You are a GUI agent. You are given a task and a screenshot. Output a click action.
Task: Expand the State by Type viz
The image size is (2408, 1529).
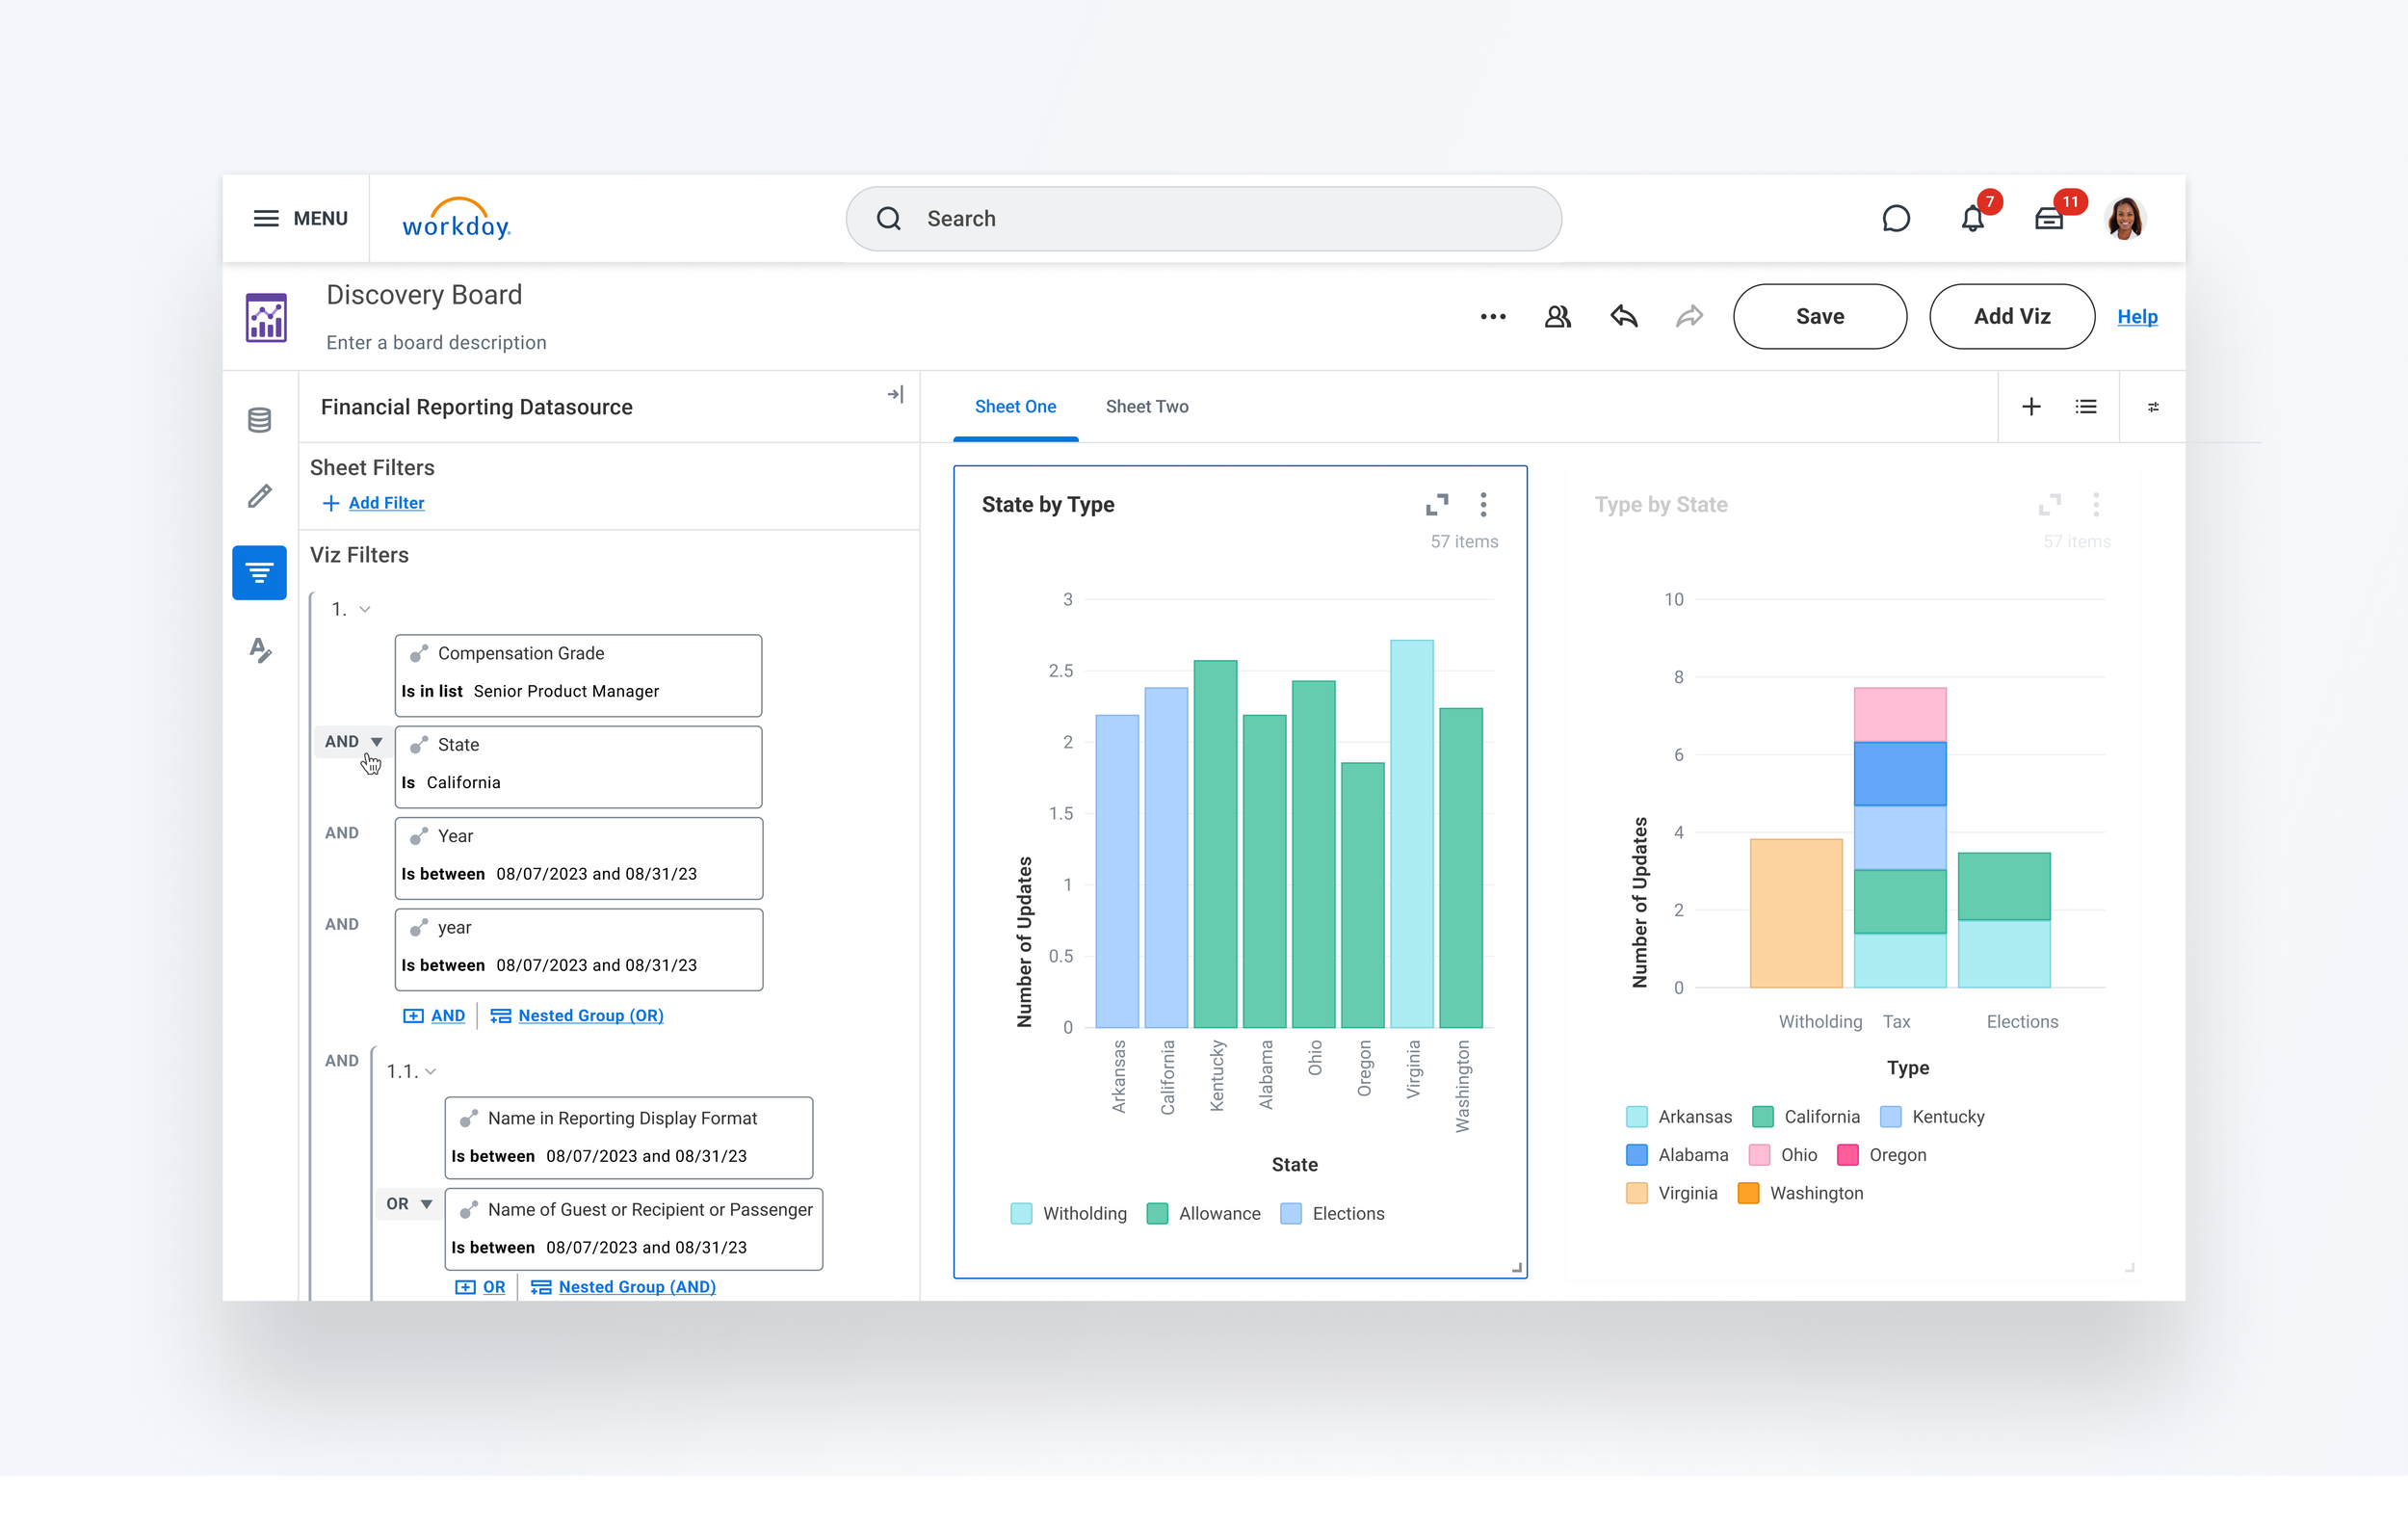[x=1436, y=505]
